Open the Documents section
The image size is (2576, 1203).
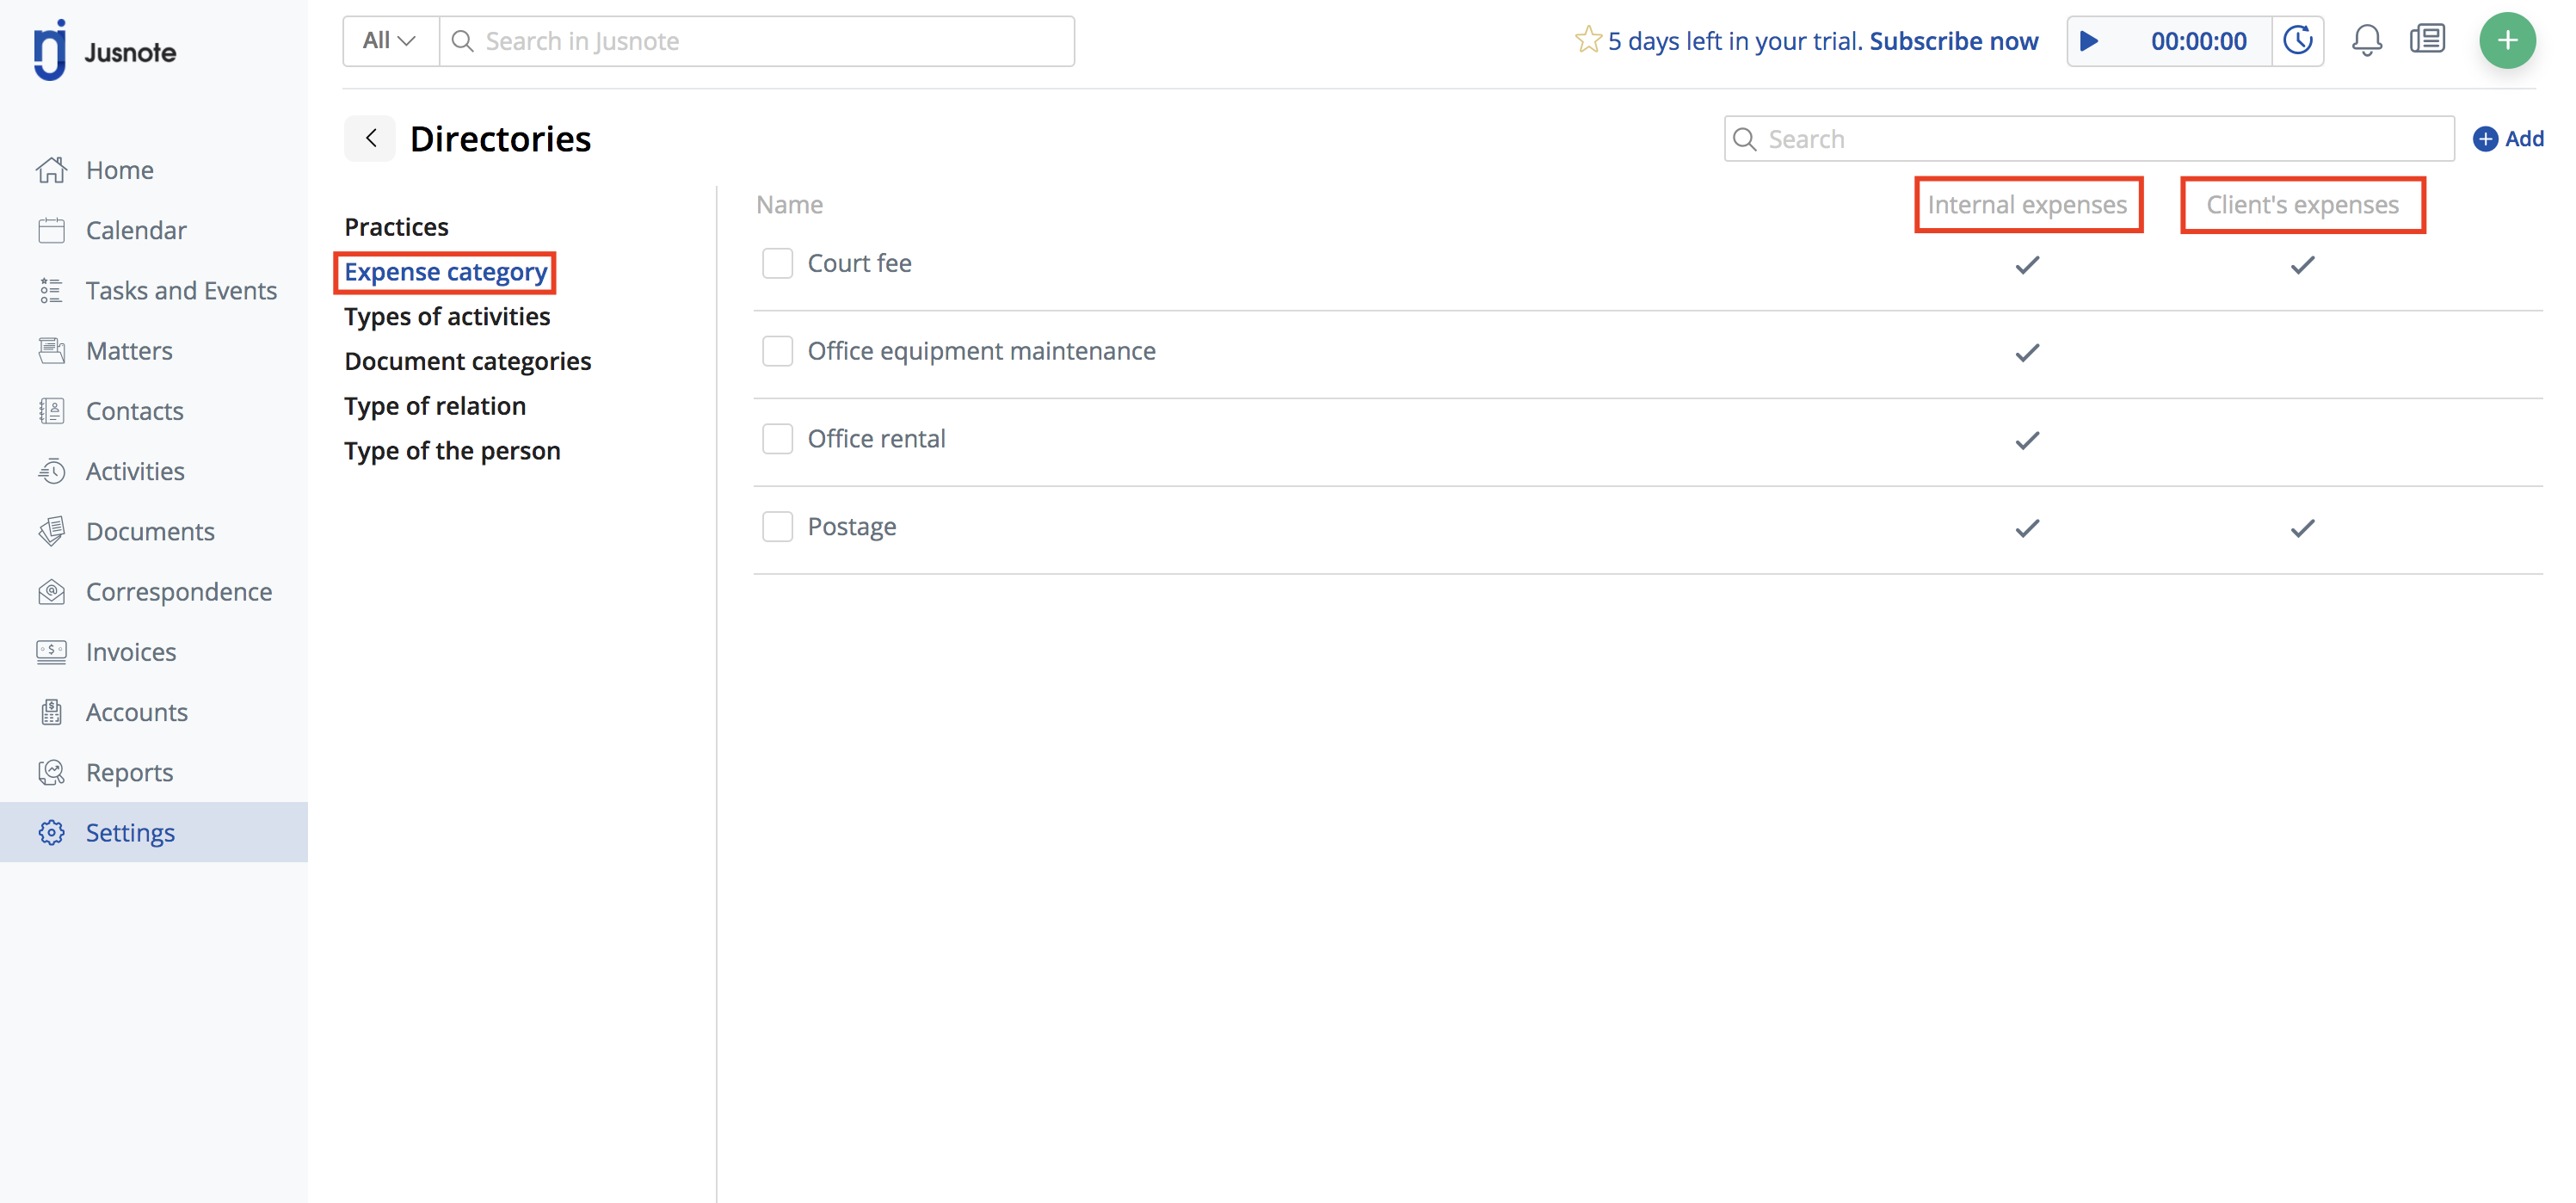[150, 531]
